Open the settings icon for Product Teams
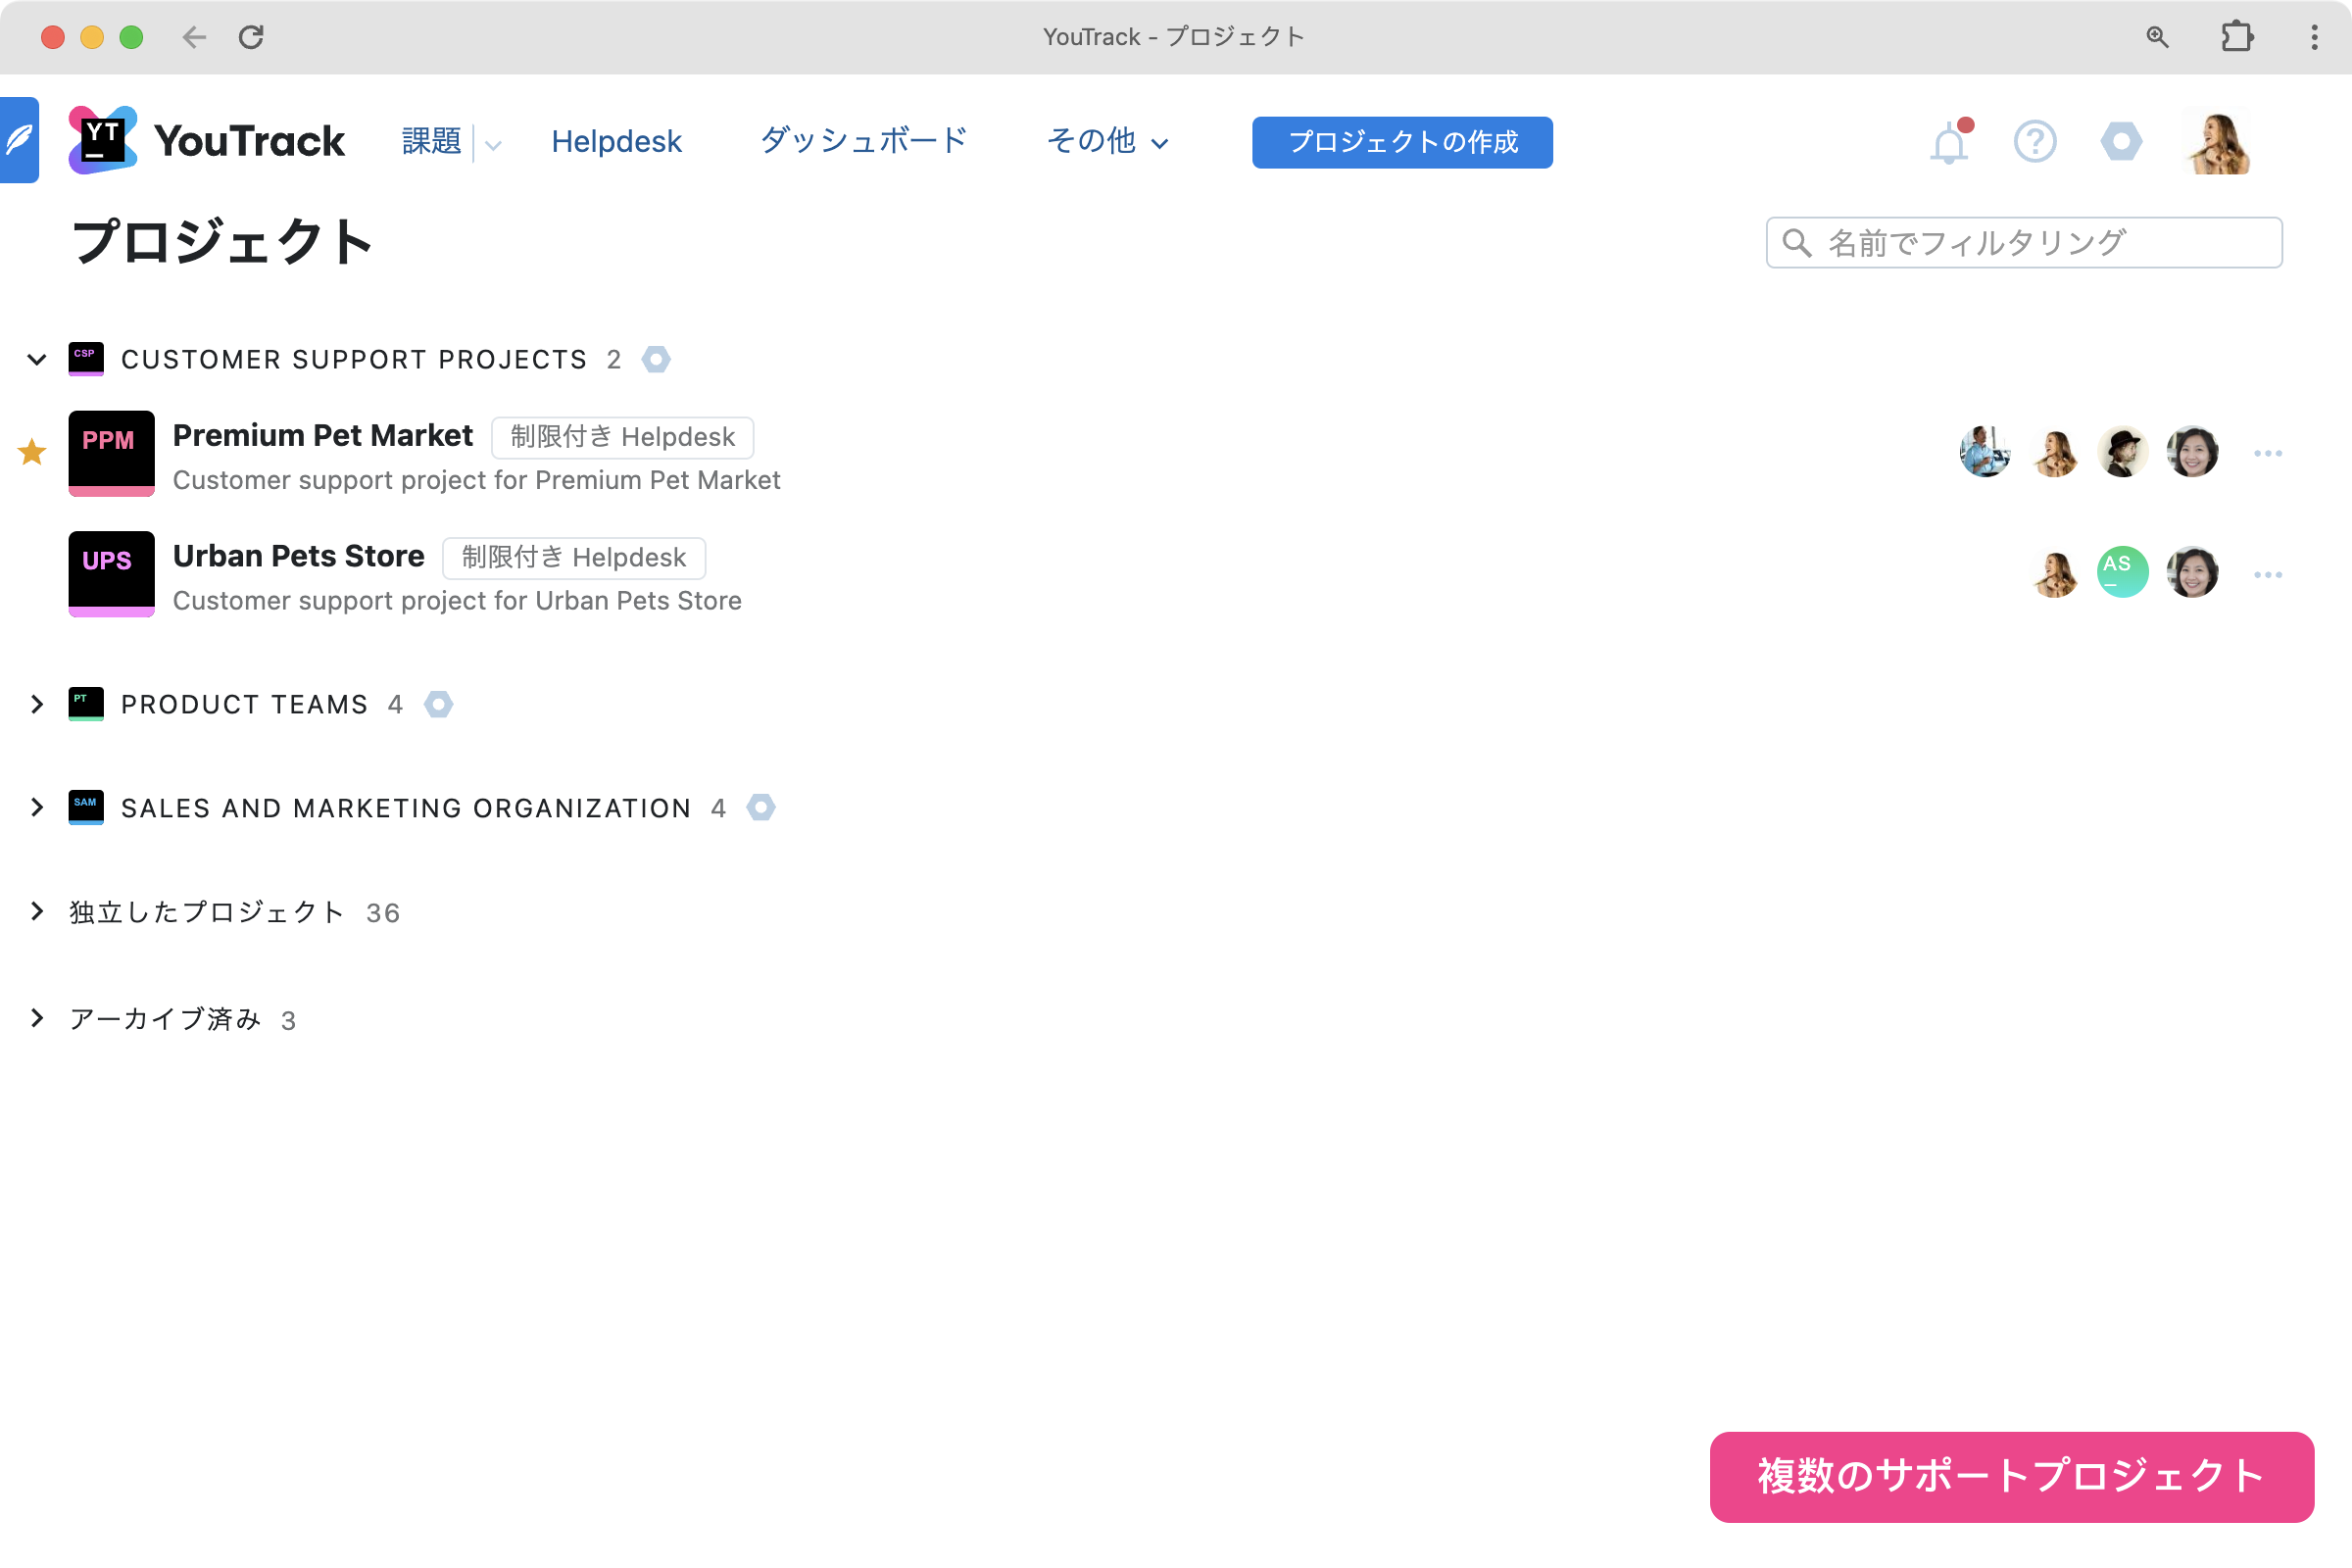This screenshot has height=1568, width=2352. pos(438,704)
